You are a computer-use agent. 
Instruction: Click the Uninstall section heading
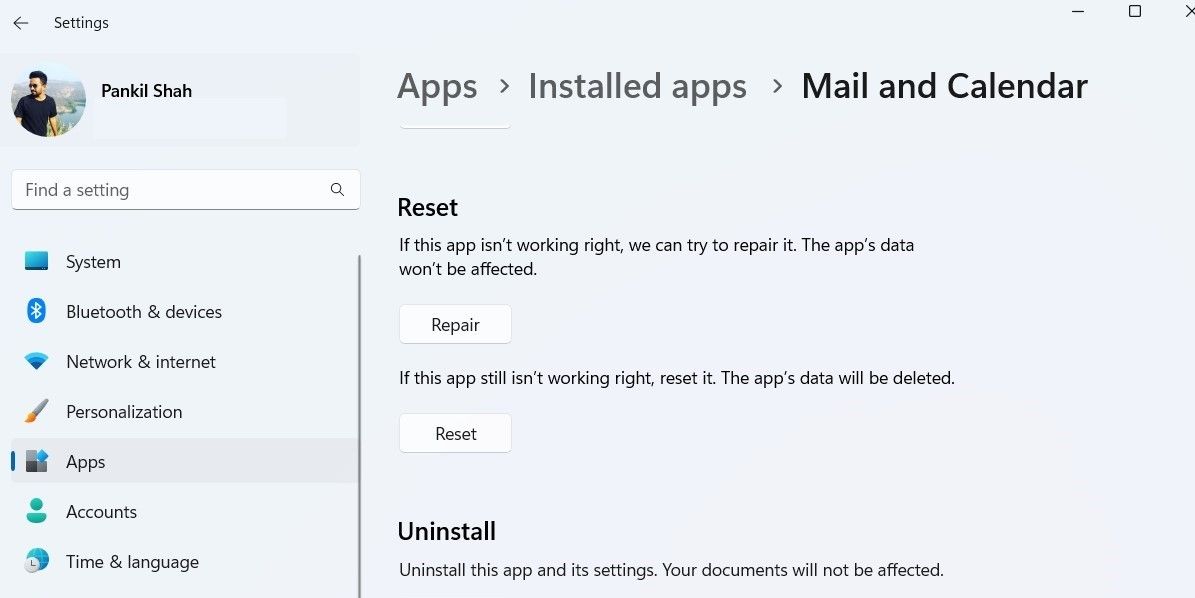(x=447, y=531)
